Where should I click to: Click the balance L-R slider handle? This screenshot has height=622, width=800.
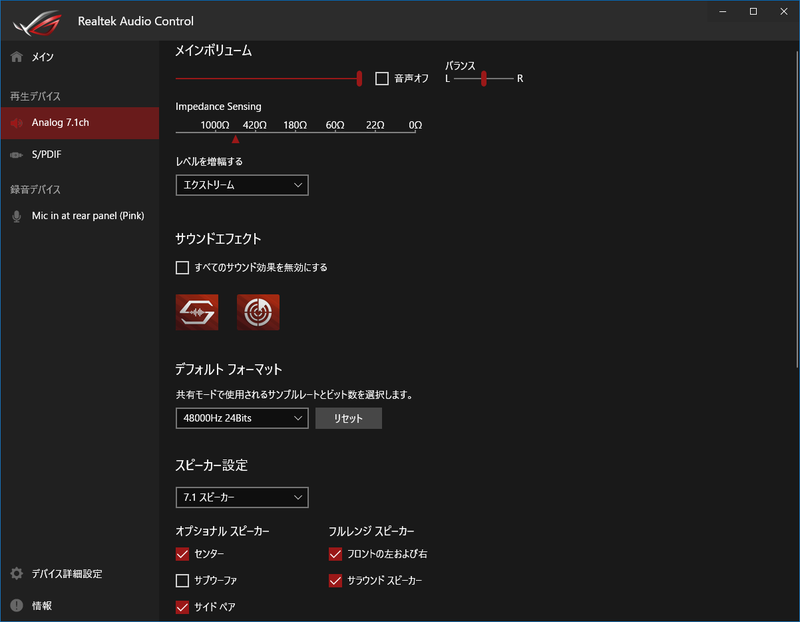click(483, 79)
